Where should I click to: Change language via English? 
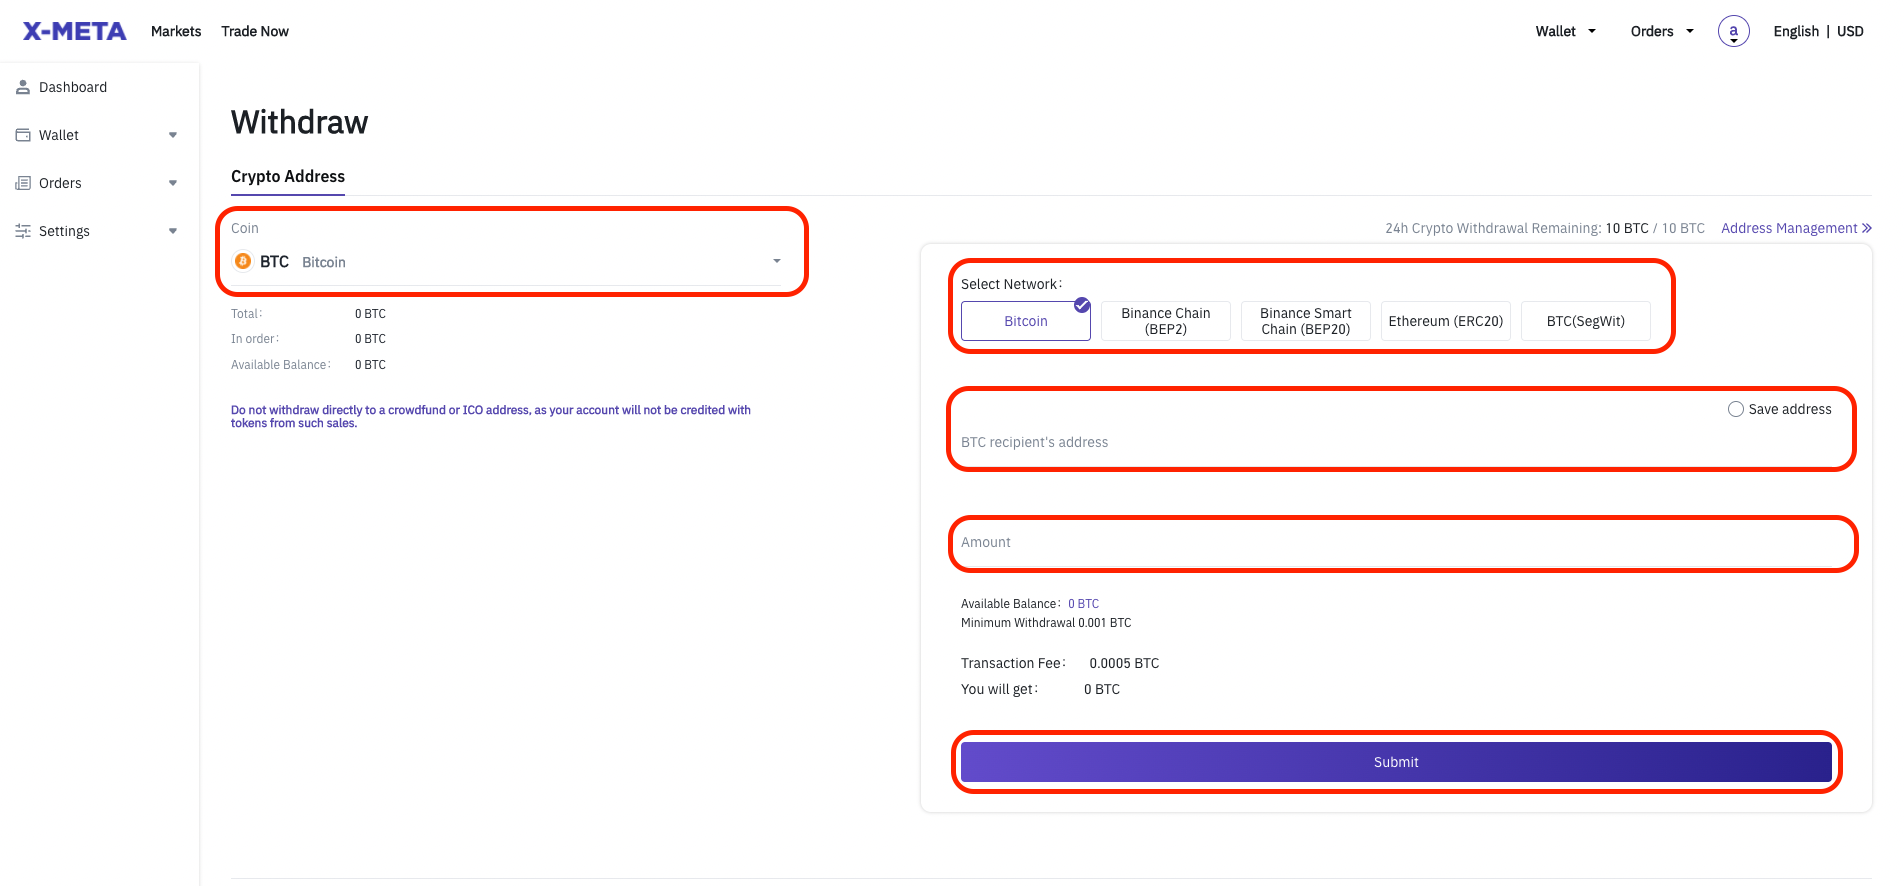(x=1796, y=31)
